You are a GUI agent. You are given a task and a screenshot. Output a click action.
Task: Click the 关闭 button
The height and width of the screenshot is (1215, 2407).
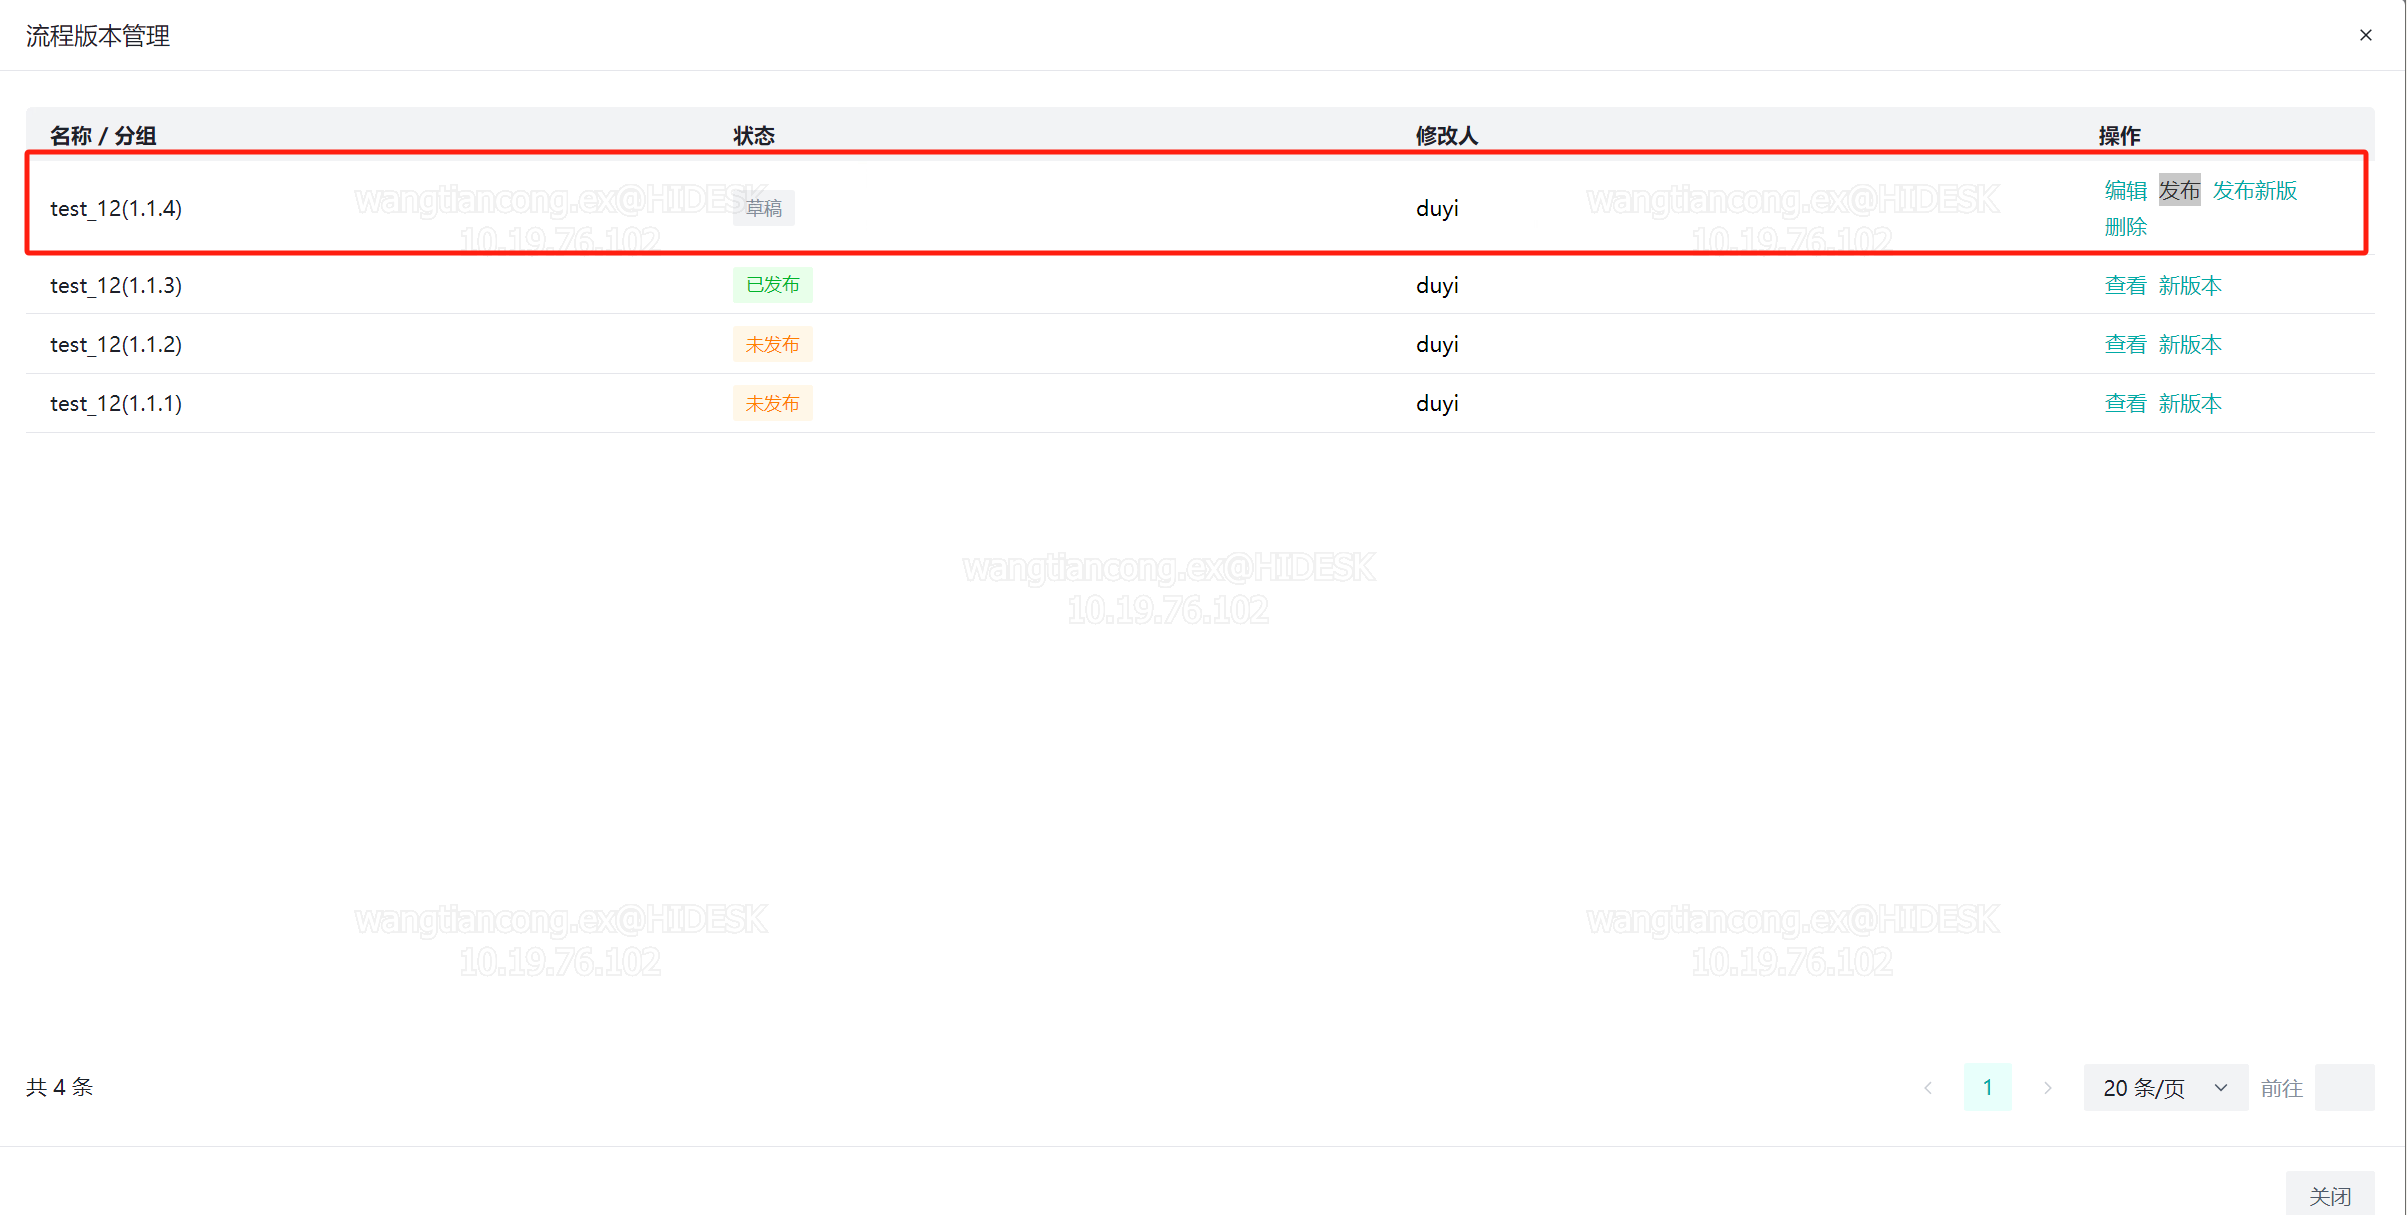2329,1195
